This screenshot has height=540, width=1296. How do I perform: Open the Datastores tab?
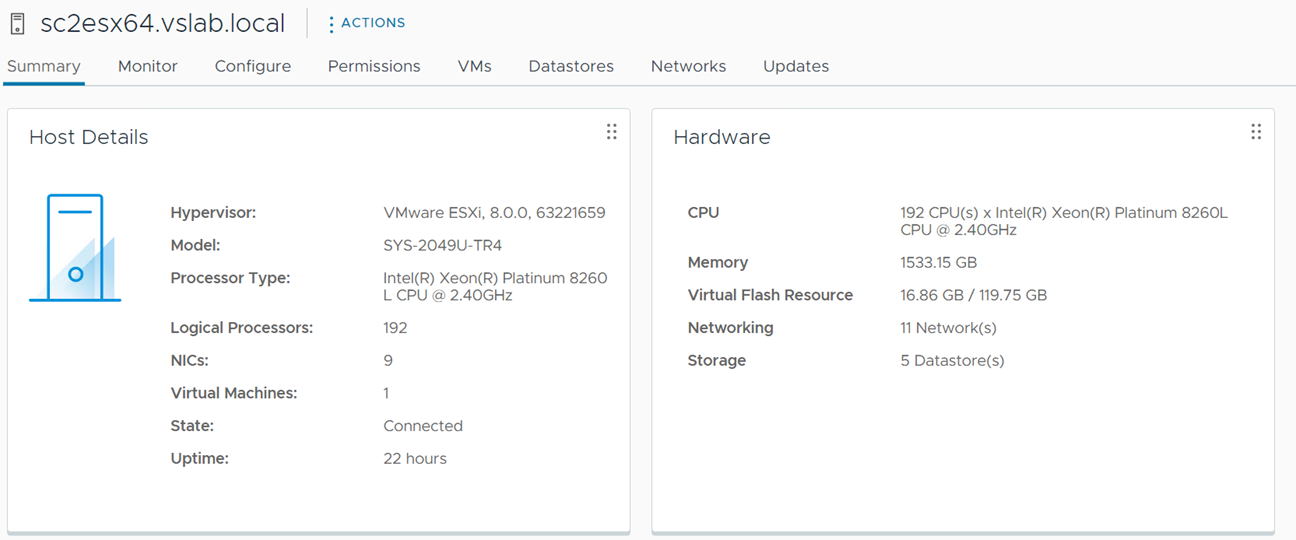click(571, 66)
